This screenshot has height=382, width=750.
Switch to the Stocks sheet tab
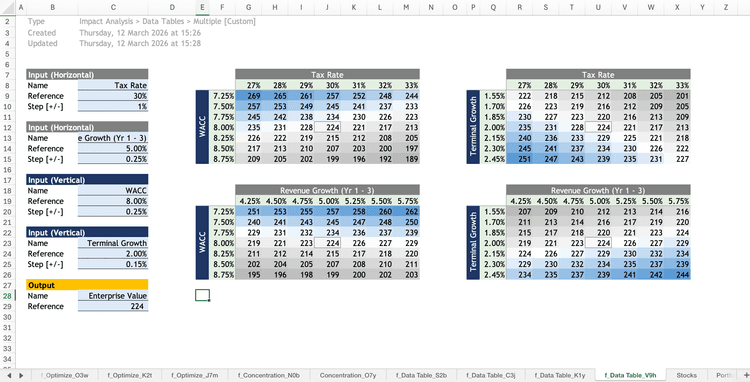point(686,375)
